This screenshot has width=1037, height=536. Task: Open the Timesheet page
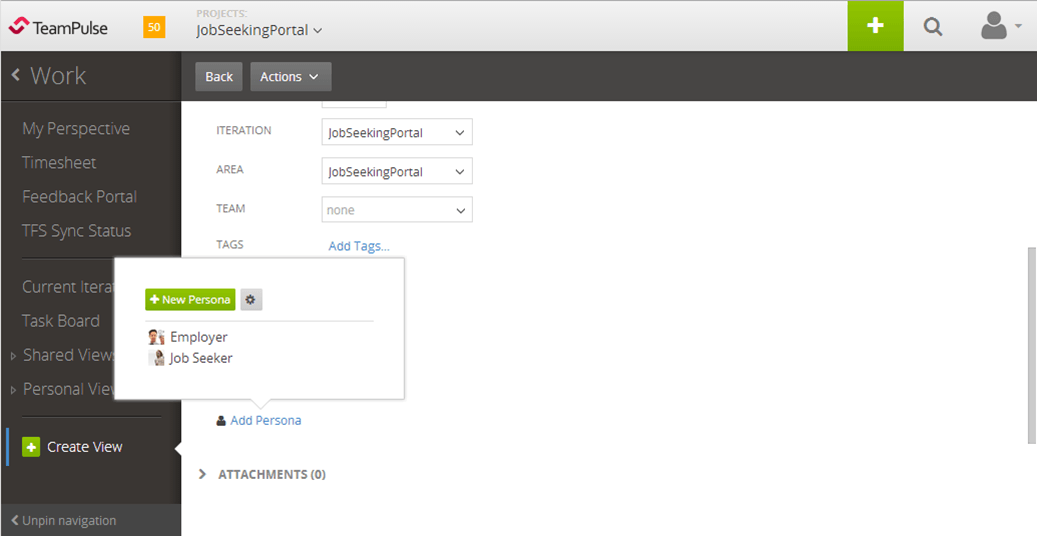tap(59, 162)
